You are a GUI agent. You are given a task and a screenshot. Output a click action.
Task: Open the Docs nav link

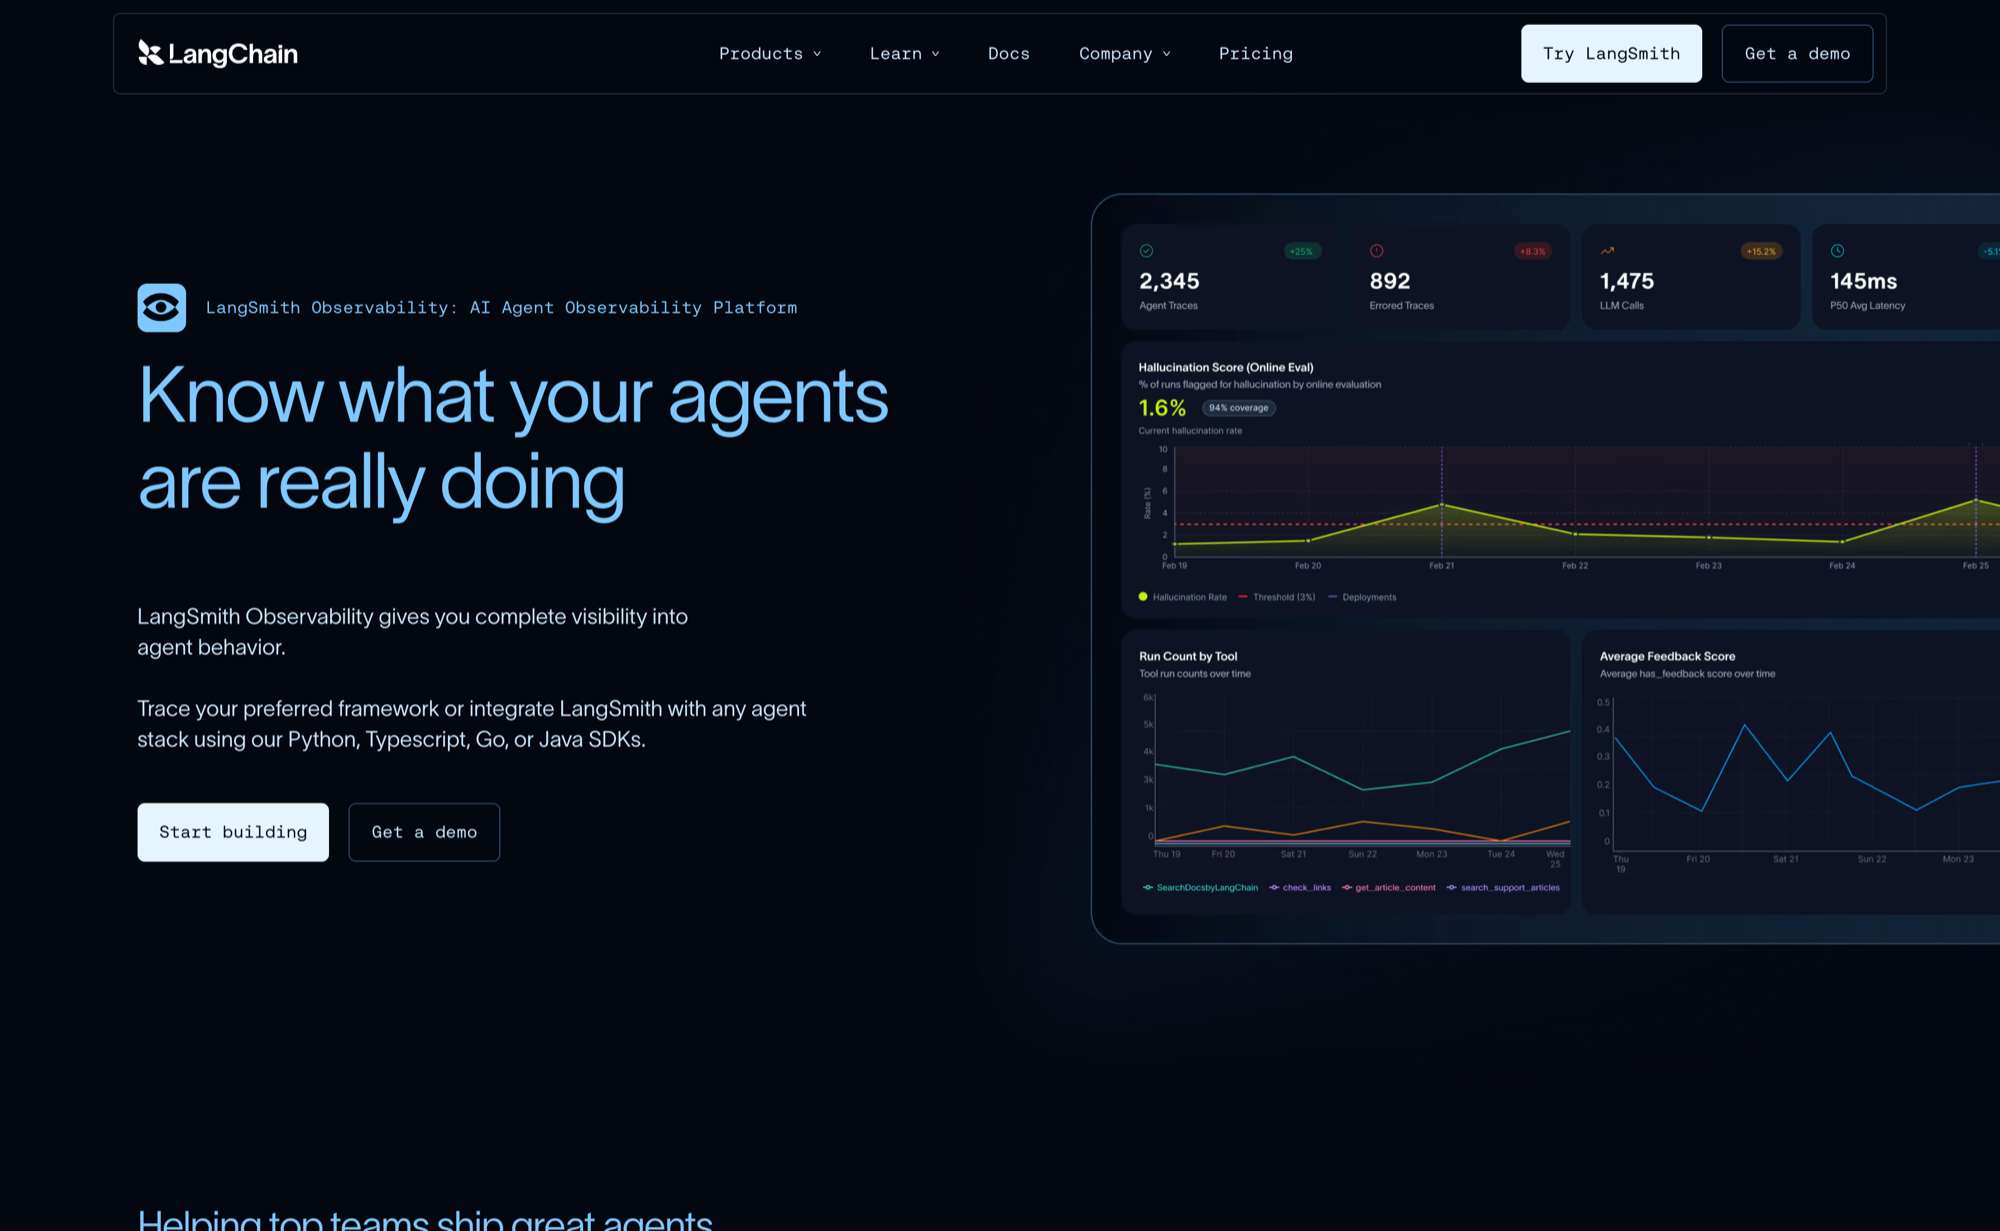pos(1009,54)
